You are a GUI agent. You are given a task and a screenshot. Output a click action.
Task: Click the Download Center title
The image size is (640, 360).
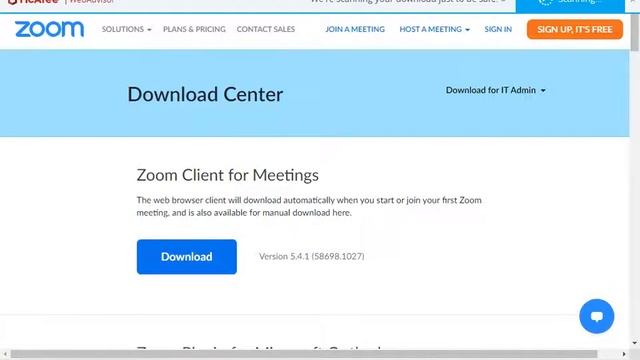[205, 94]
